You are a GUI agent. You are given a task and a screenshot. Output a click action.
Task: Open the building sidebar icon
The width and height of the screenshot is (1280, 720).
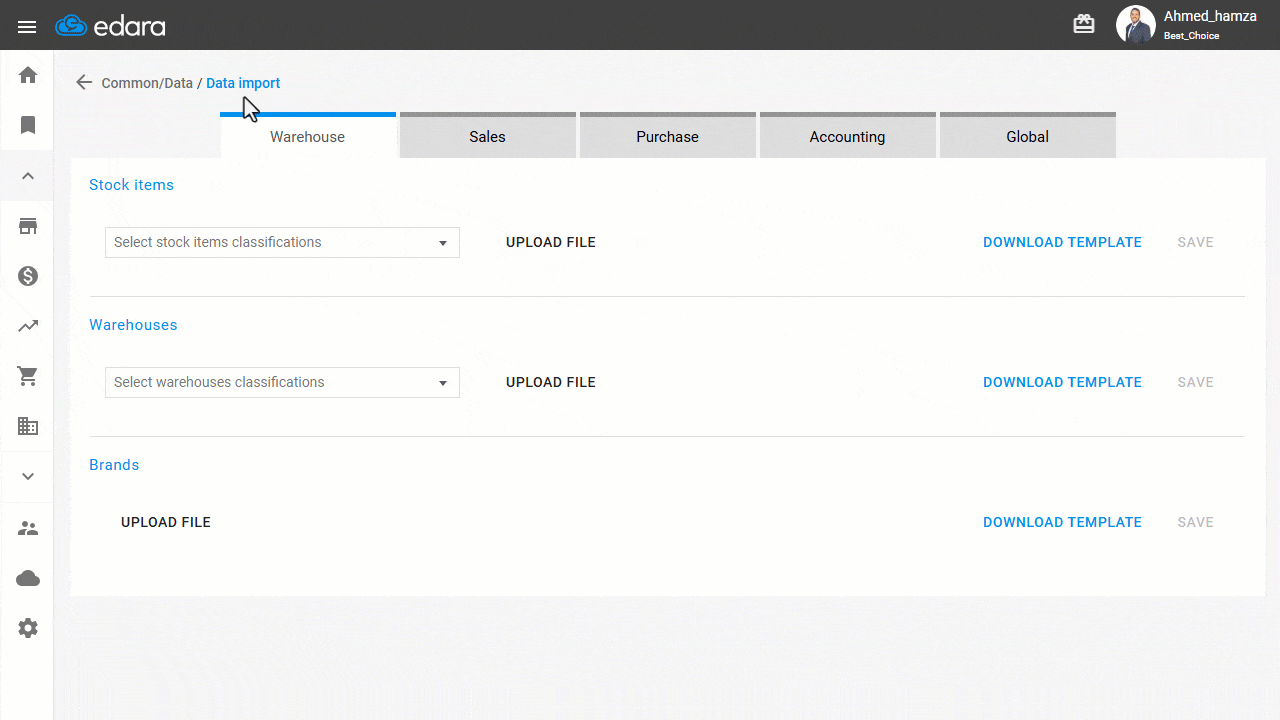click(28, 426)
